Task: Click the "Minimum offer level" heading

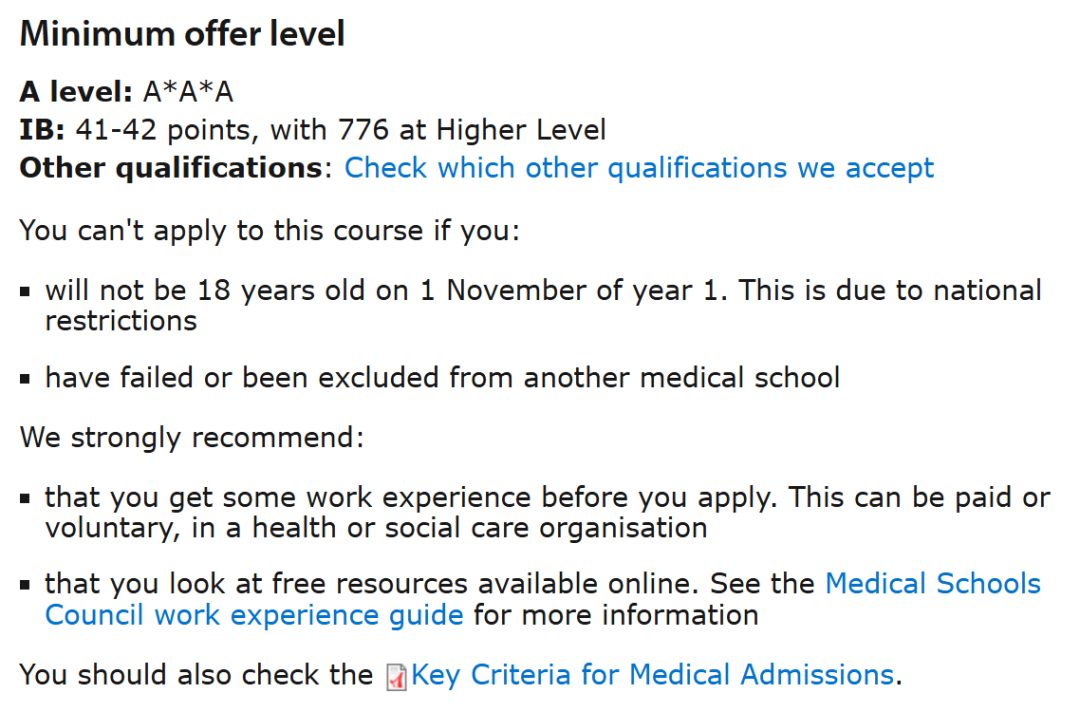Action: [182, 34]
